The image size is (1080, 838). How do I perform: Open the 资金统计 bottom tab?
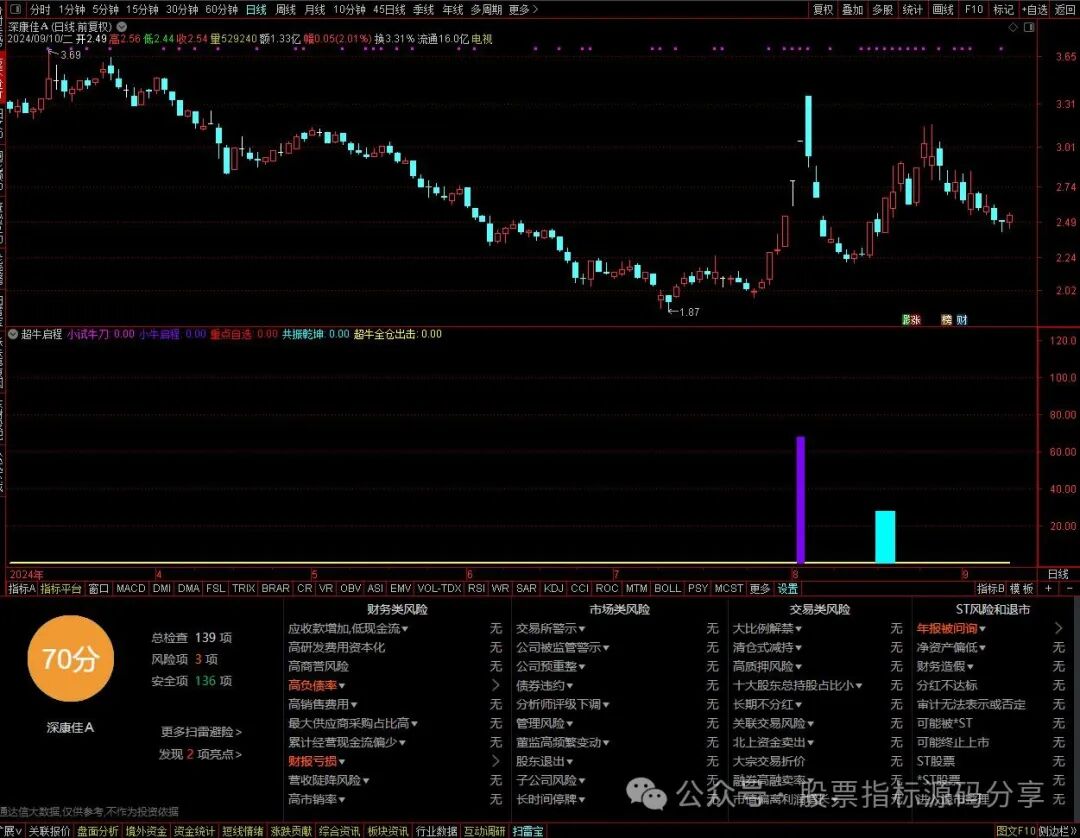(194, 831)
